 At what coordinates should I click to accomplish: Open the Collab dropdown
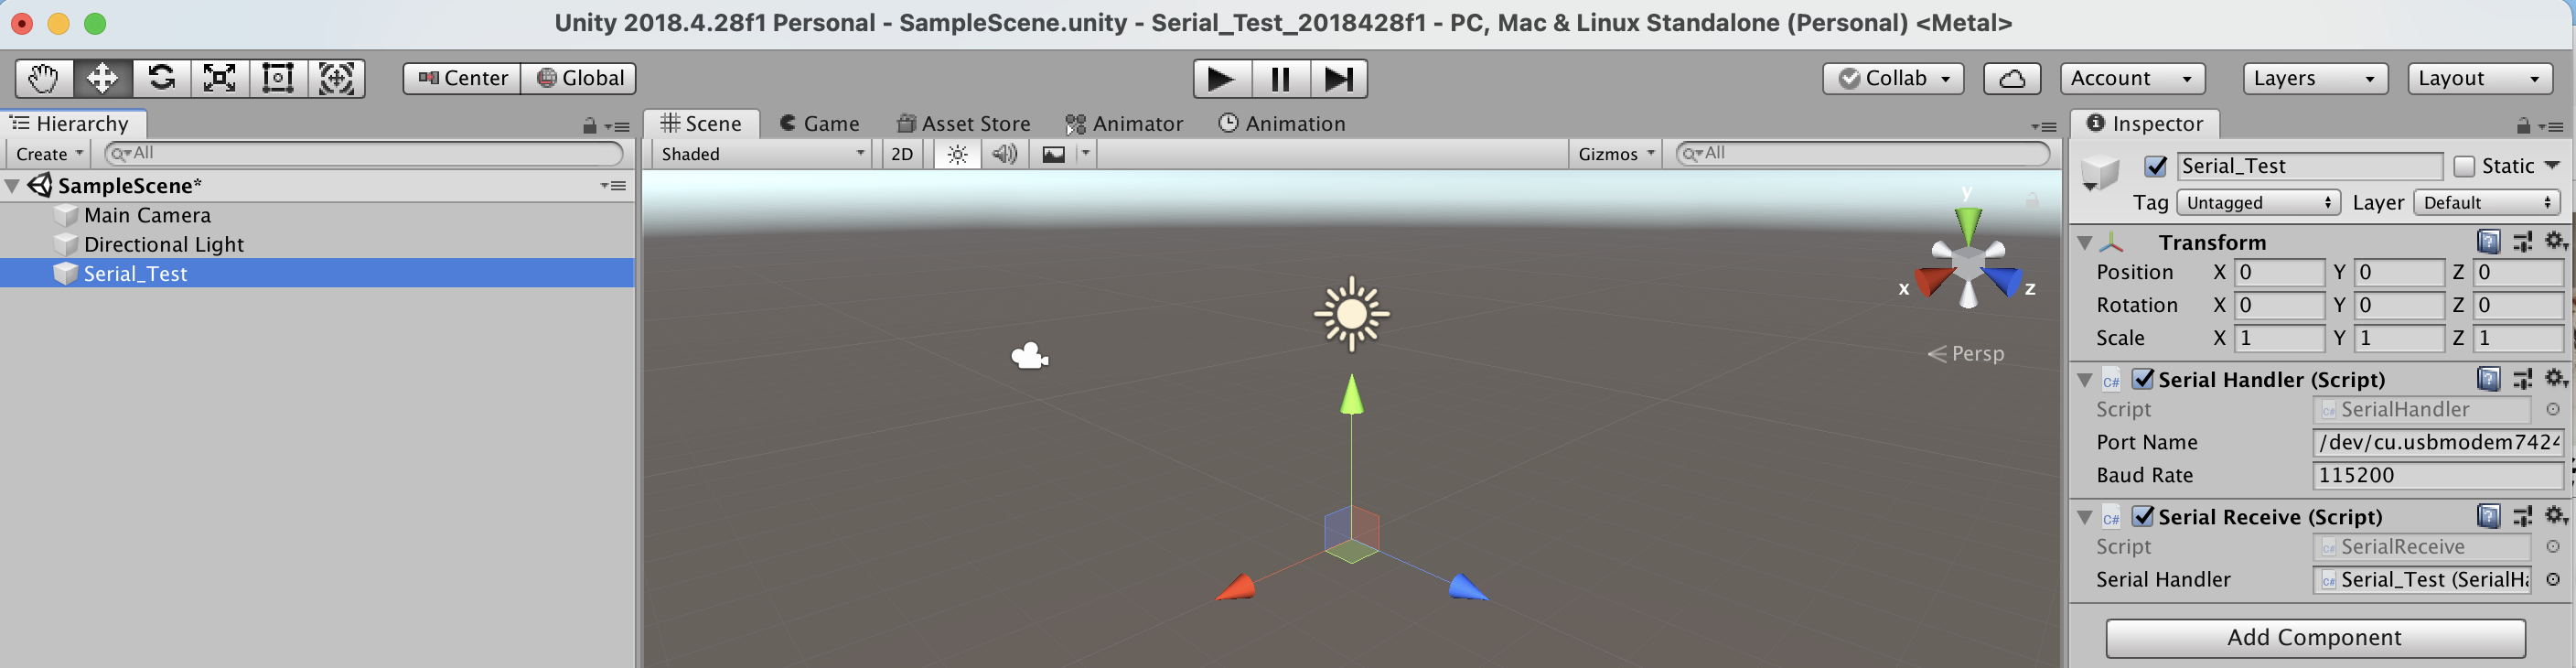(1893, 78)
